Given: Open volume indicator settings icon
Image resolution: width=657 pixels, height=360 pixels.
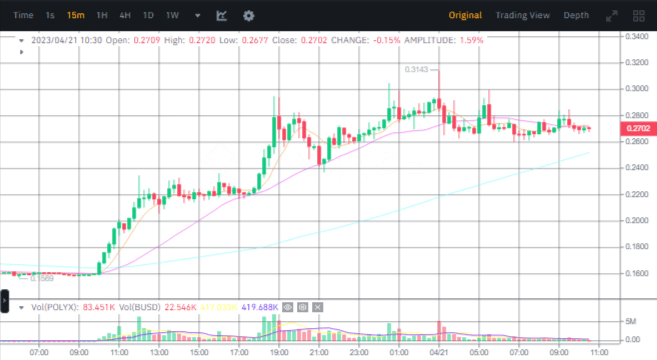Looking at the screenshot, I should (303, 308).
